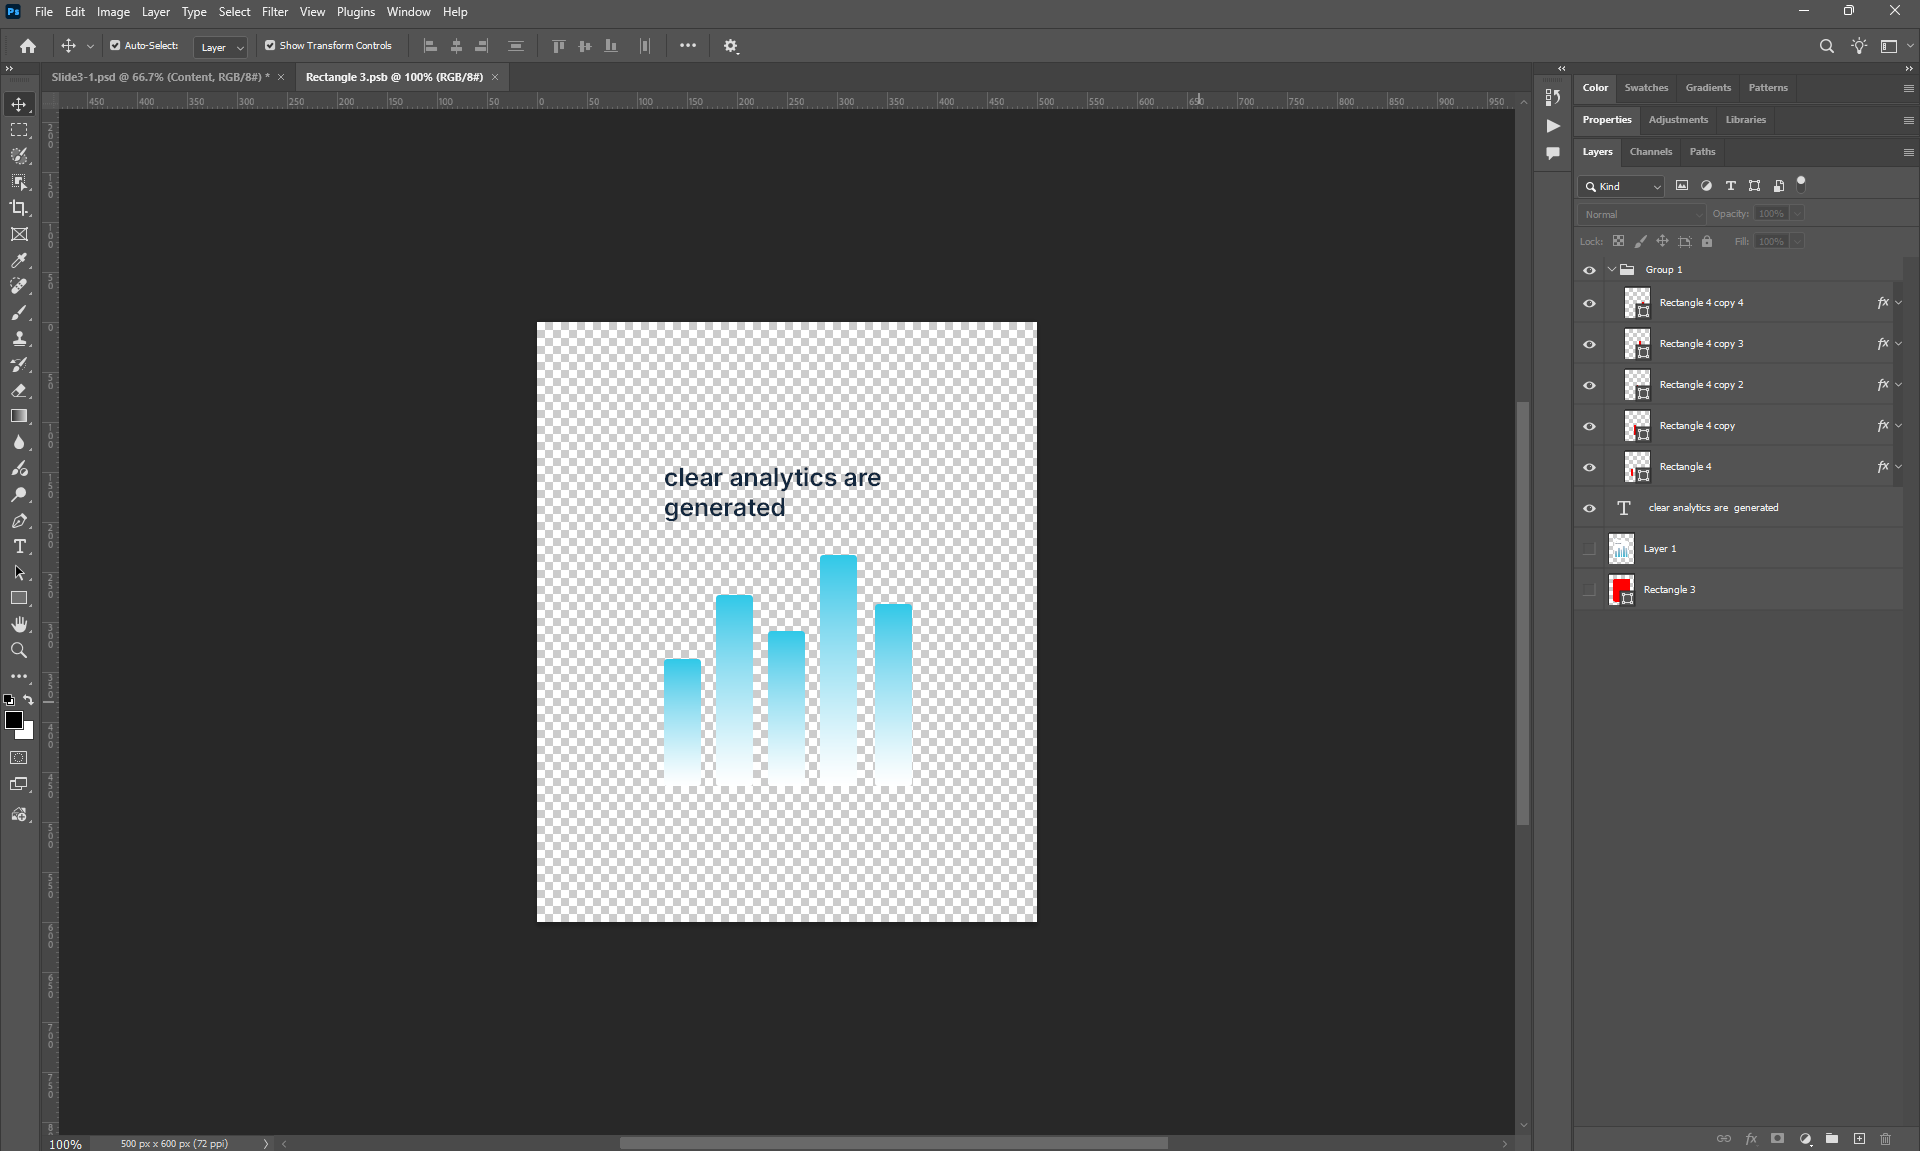
Task: Select the Rectangular Marquee tool
Action: pyautogui.click(x=19, y=130)
